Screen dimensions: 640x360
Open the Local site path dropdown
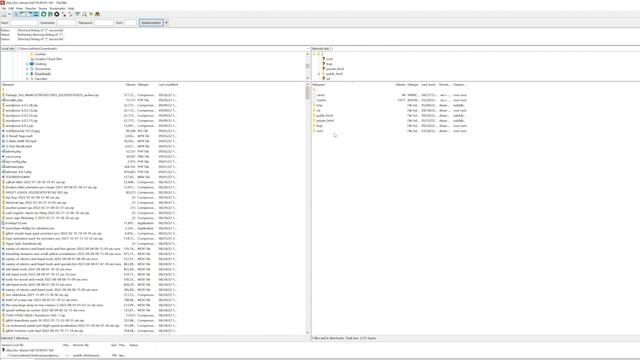coord(307,49)
